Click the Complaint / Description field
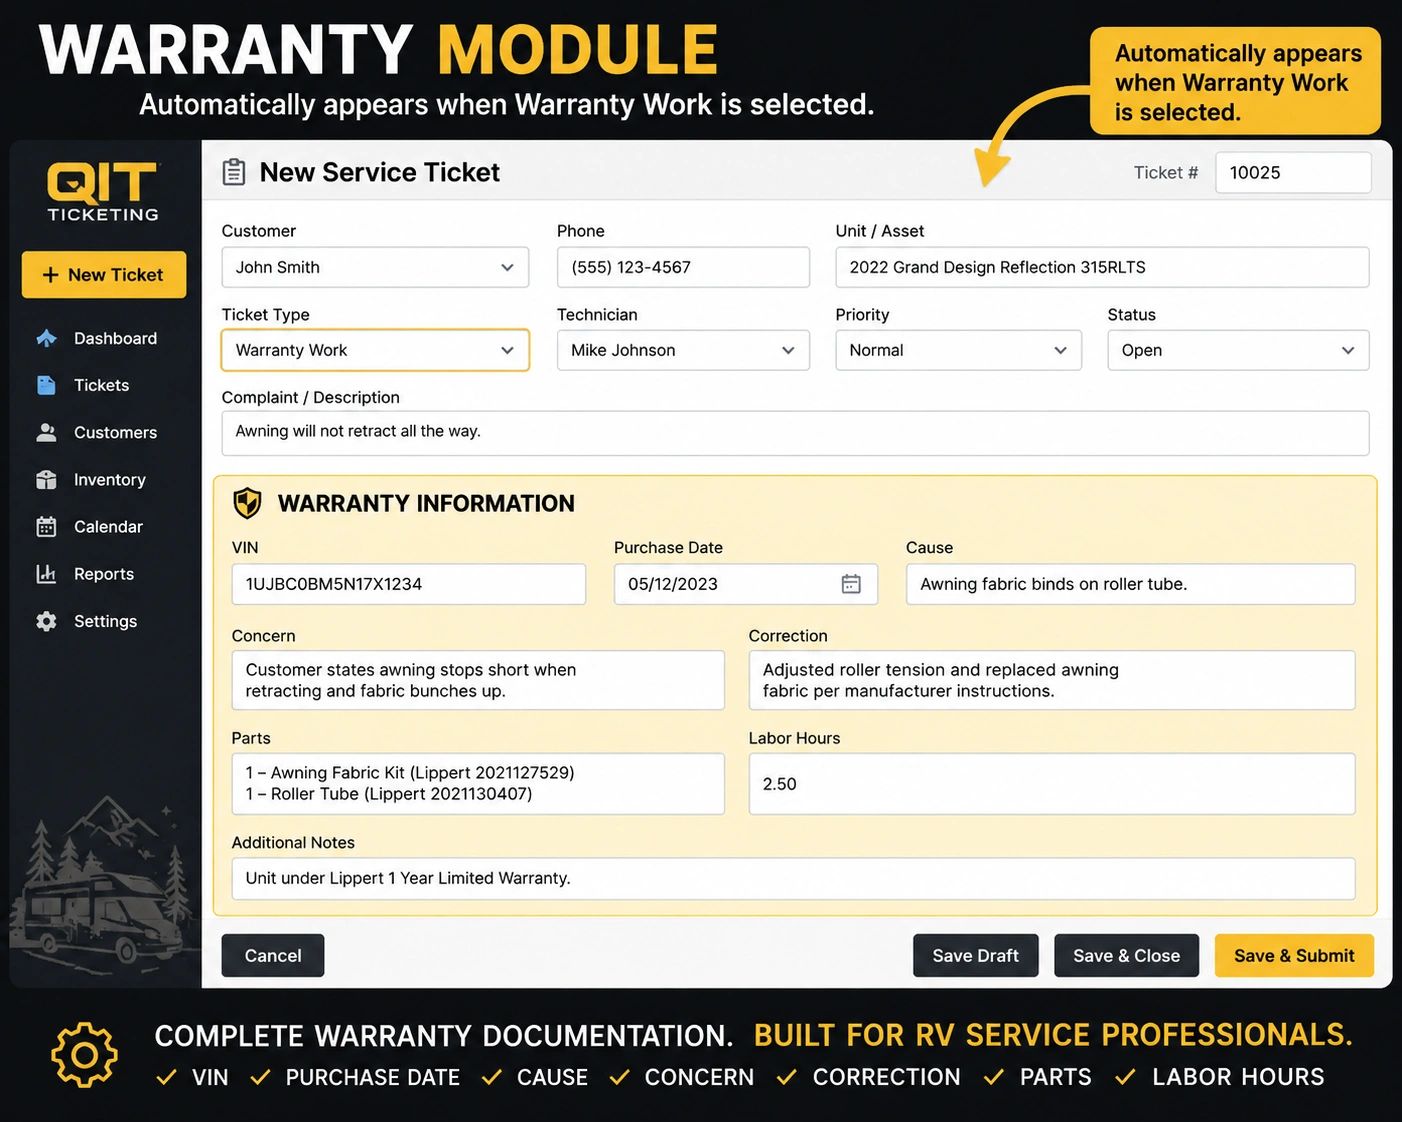Image resolution: width=1402 pixels, height=1122 pixels. [795, 433]
